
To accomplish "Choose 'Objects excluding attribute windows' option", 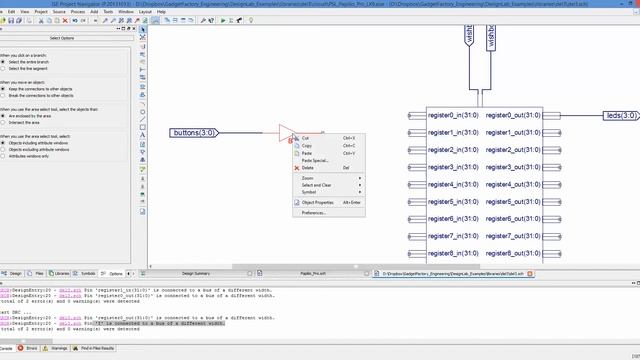I will click(x=3, y=150).
